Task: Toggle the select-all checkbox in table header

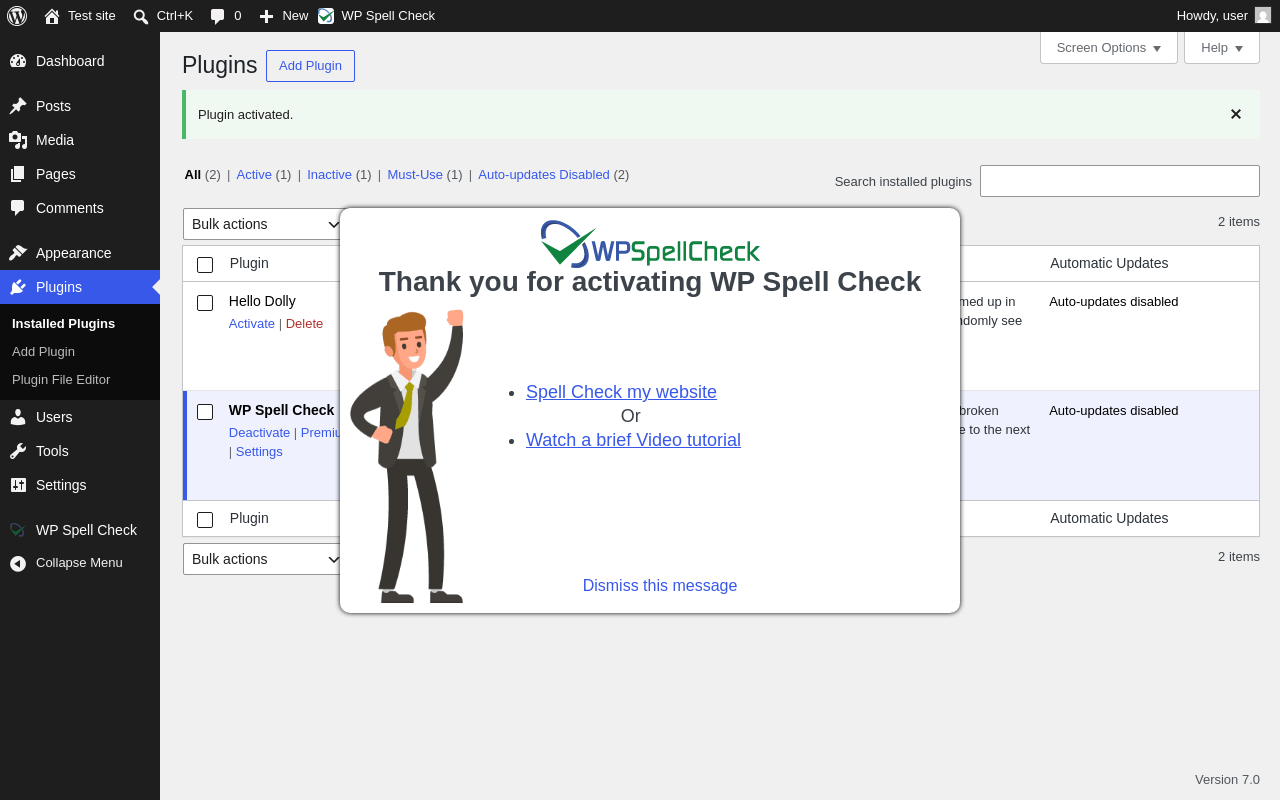Action: tap(205, 265)
